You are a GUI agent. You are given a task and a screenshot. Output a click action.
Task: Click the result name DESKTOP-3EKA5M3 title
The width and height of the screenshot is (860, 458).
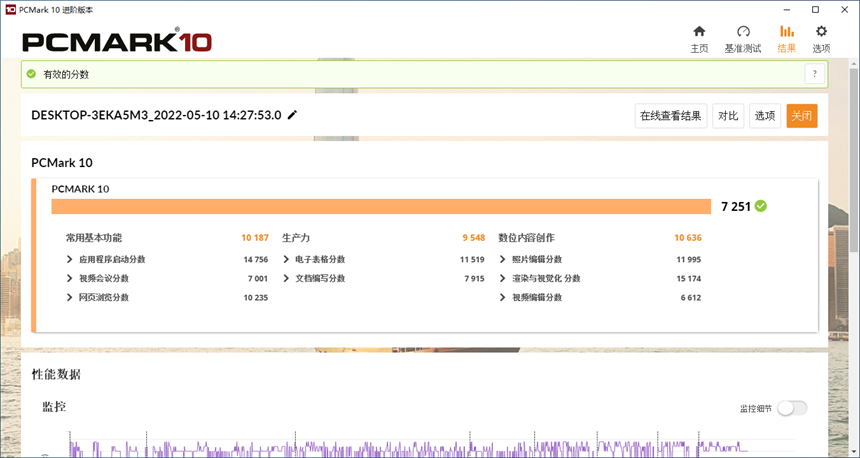point(156,115)
